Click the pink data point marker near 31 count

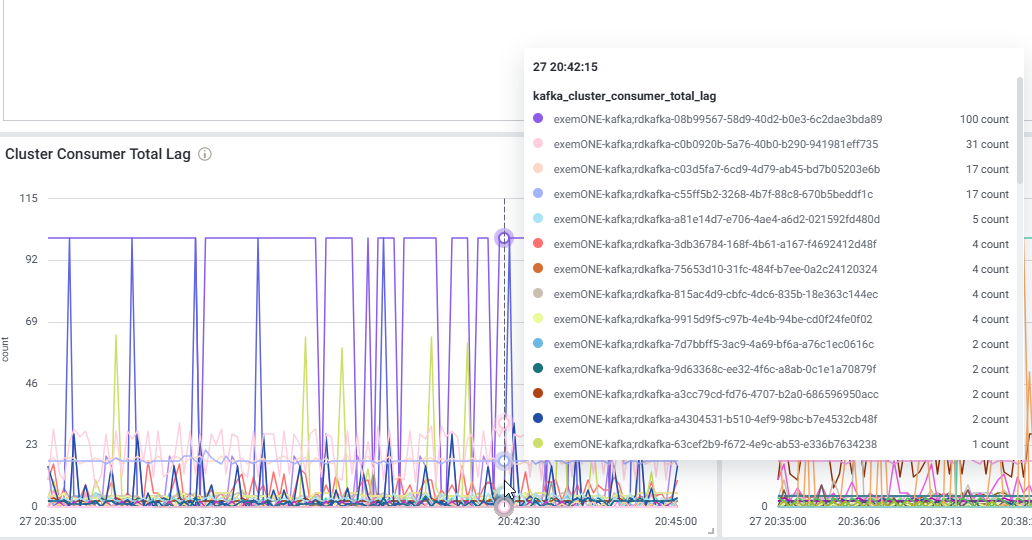[504, 424]
